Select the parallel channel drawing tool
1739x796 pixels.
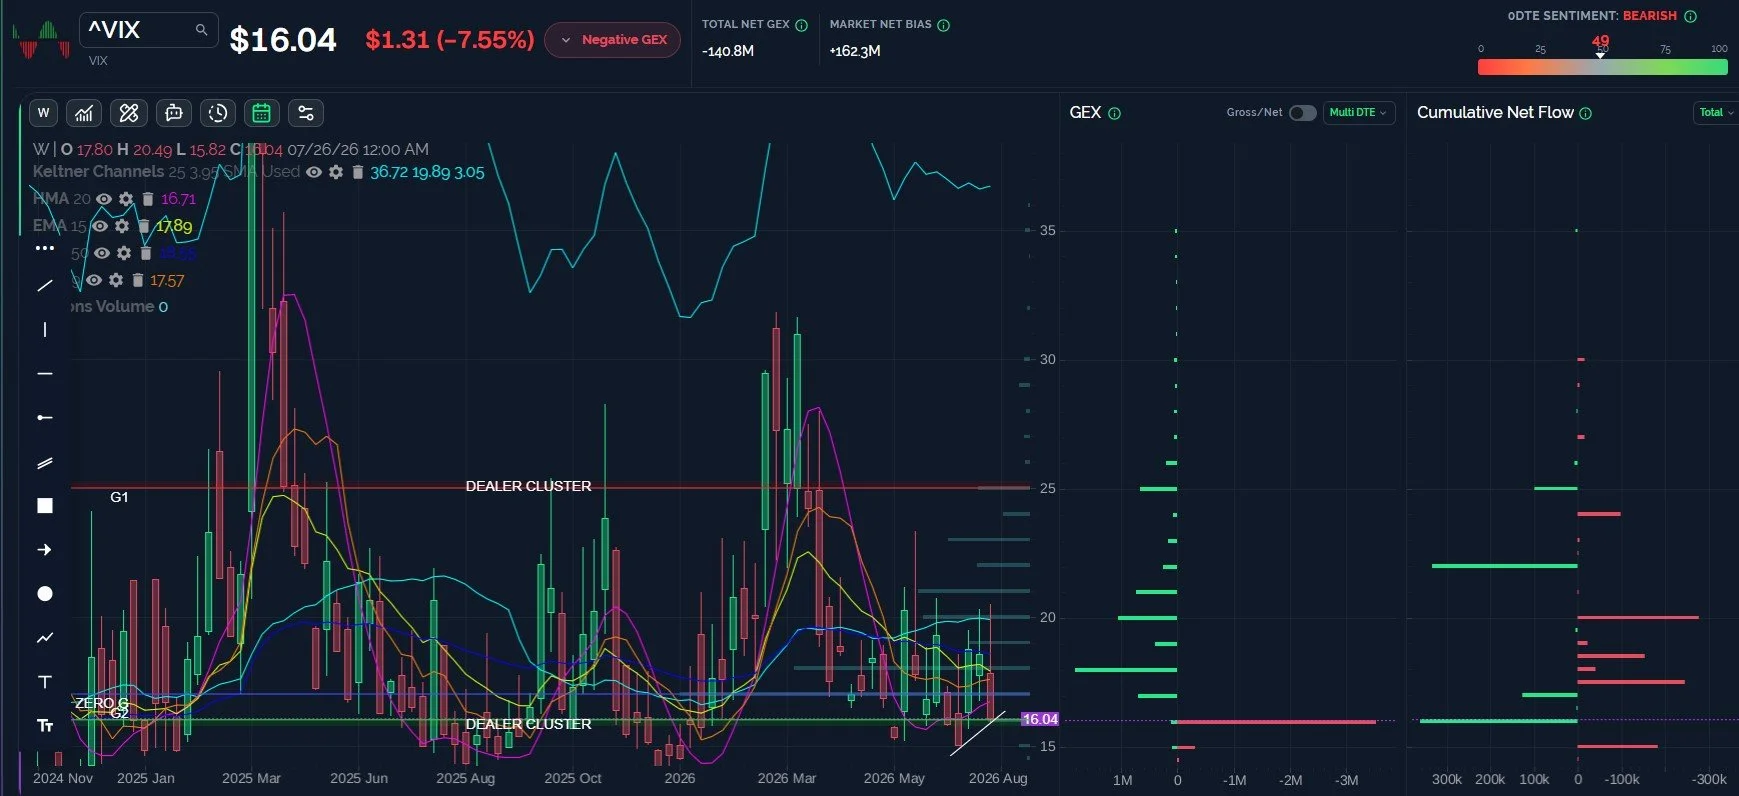45,462
